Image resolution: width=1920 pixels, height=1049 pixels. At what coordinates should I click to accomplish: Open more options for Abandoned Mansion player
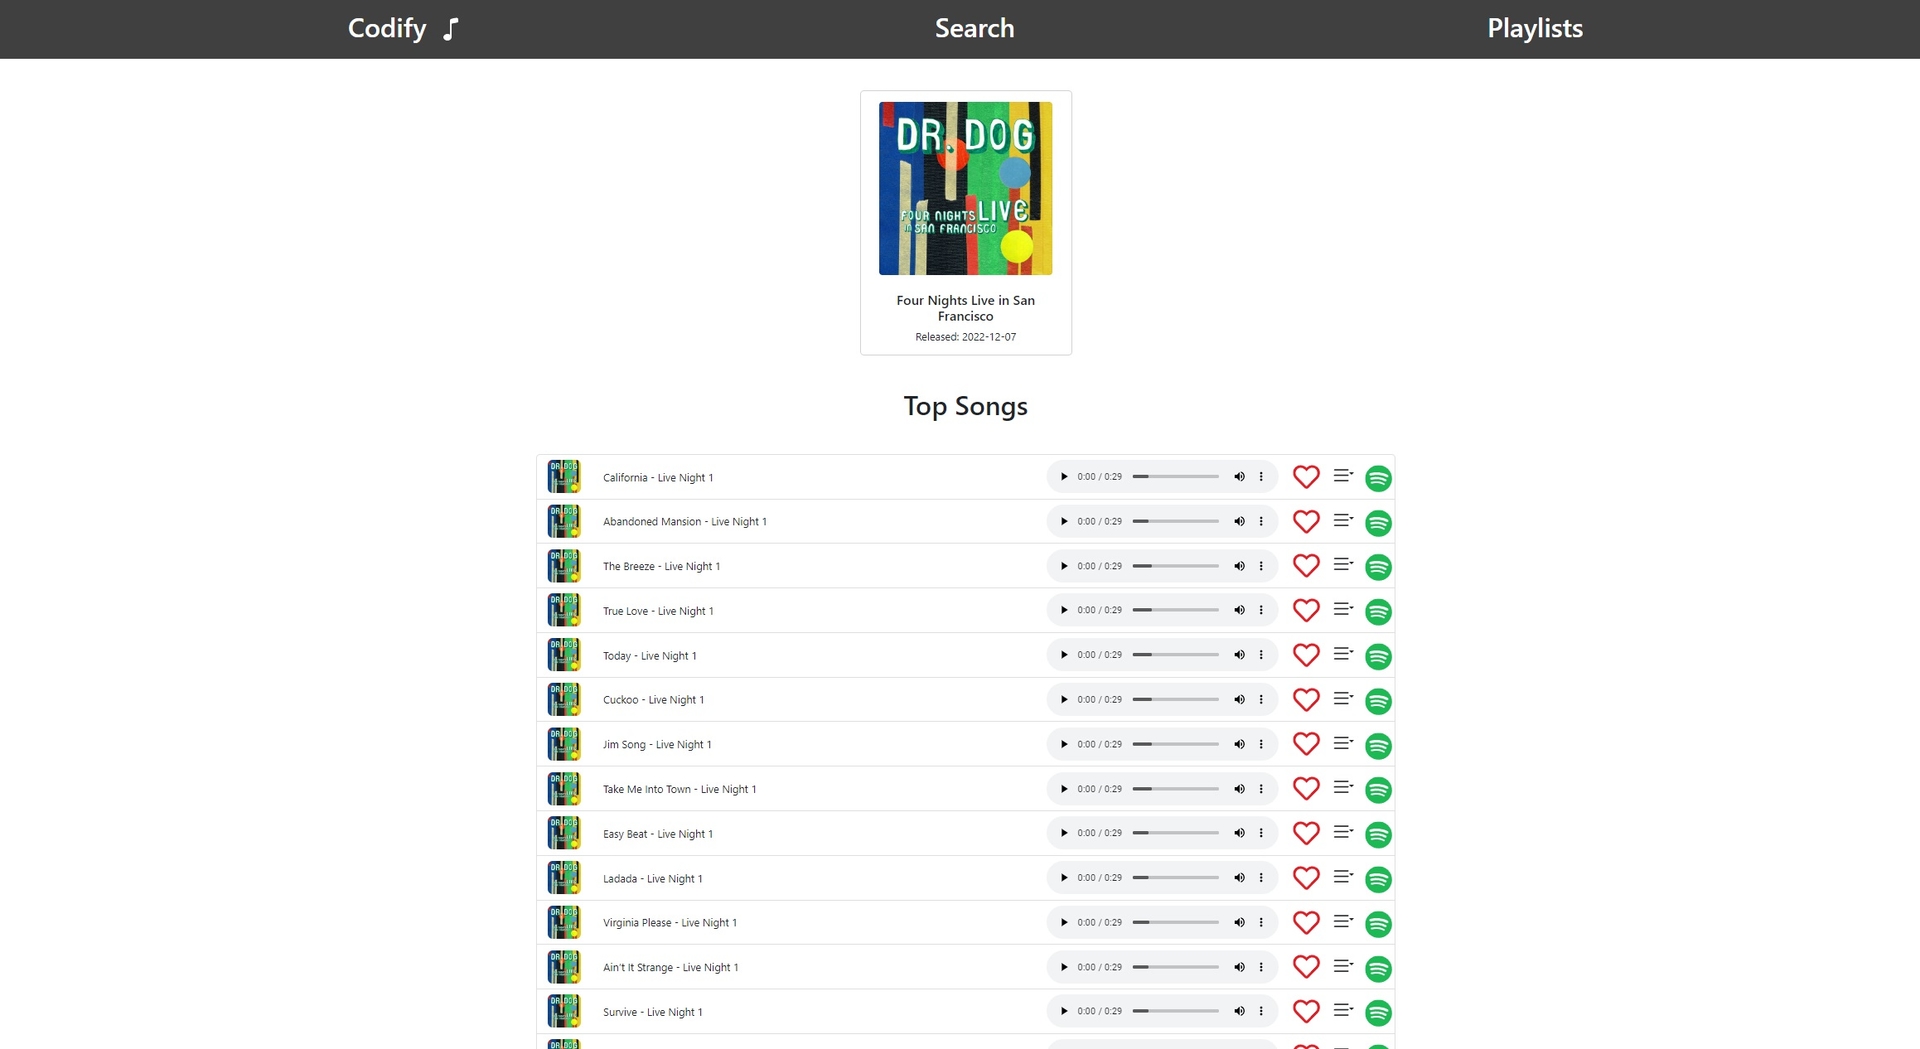click(1261, 521)
